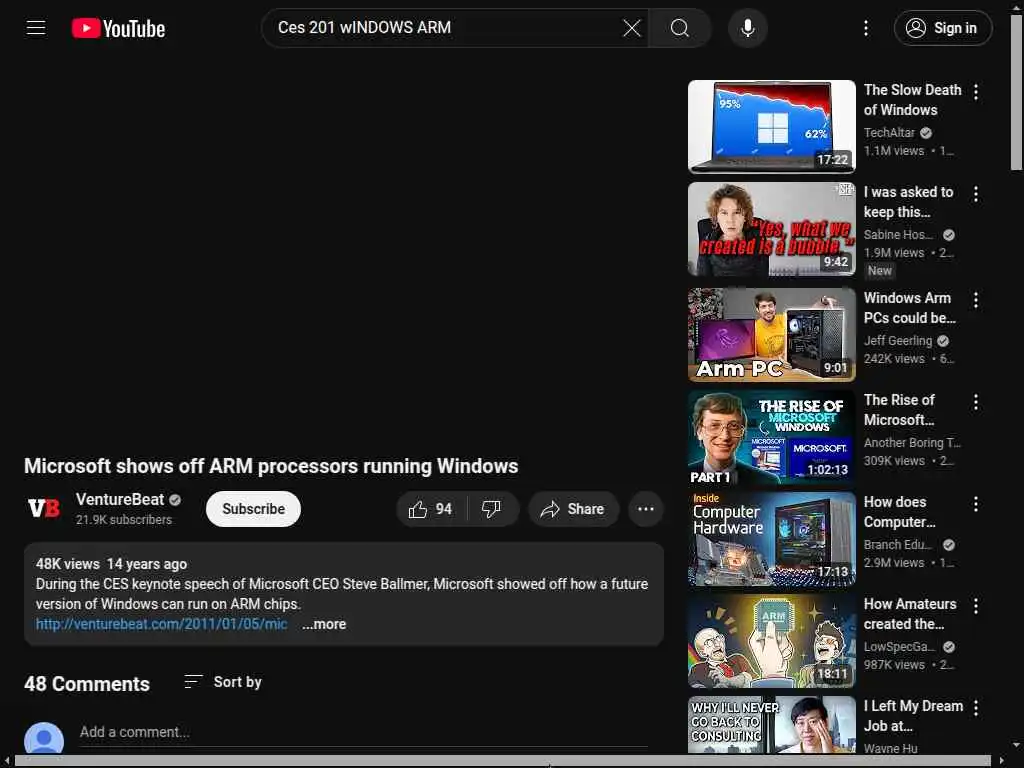Image resolution: width=1024 pixels, height=768 pixels.
Task: Click the video title heading
Action: (271, 466)
